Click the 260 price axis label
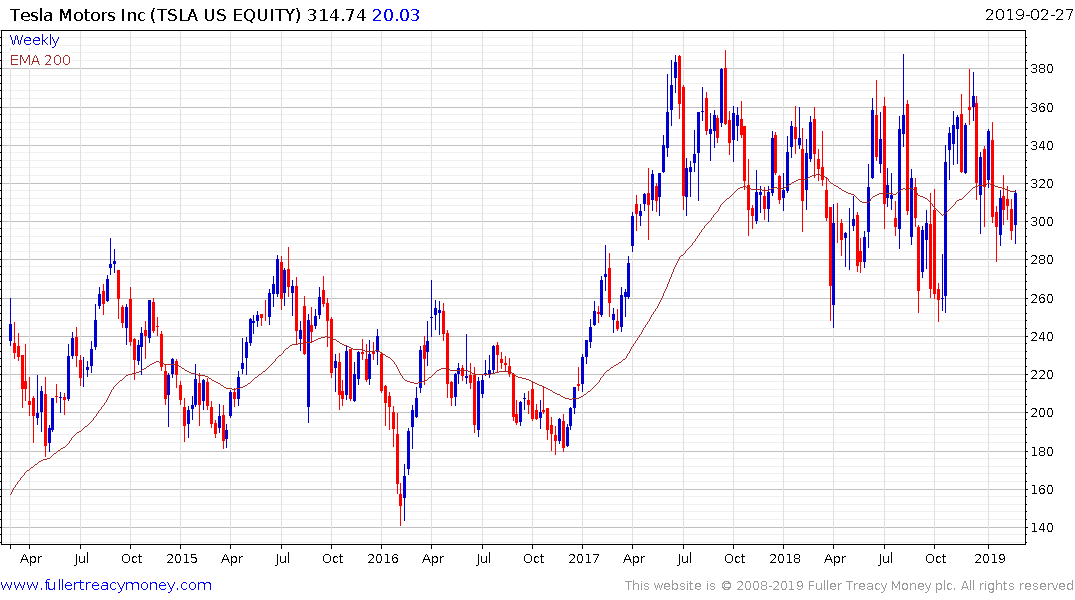Image resolution: width=1075 pixels, height=600 pixels. click(x=1041, y=298)
